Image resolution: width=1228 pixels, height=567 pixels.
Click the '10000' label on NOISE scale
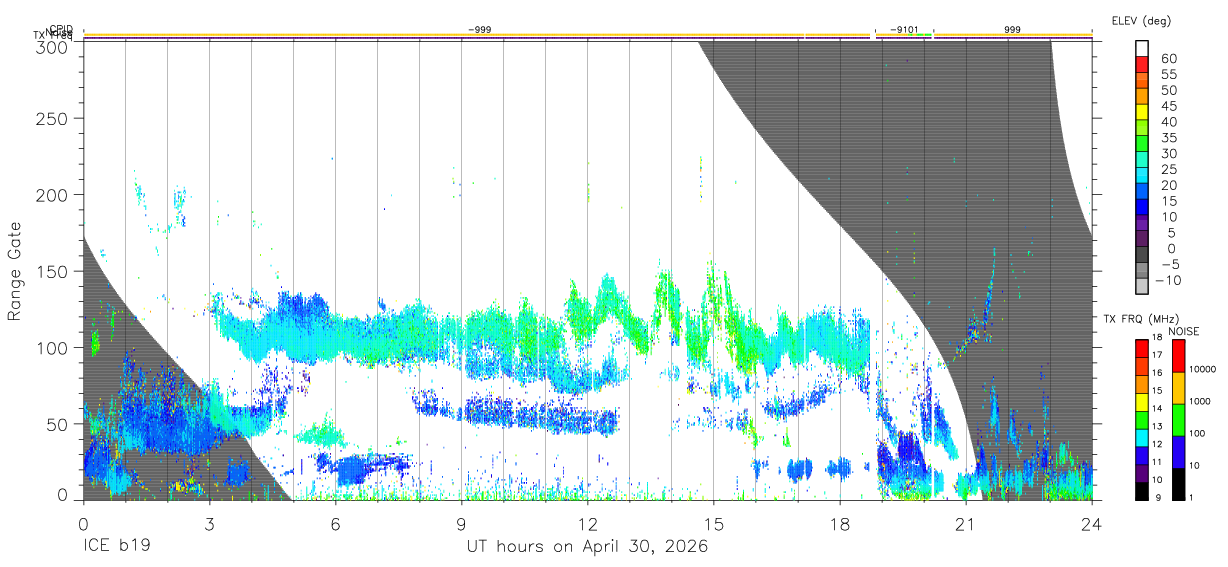coord(1203,370)
